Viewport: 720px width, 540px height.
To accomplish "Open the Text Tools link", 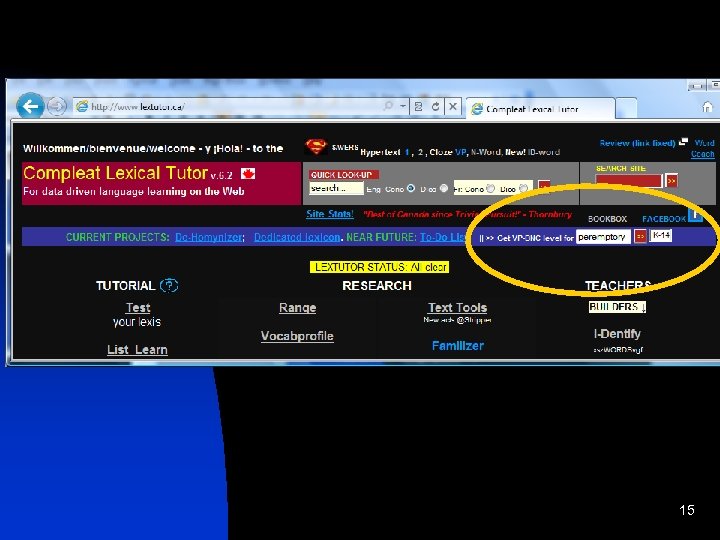I will click(457, 308).
